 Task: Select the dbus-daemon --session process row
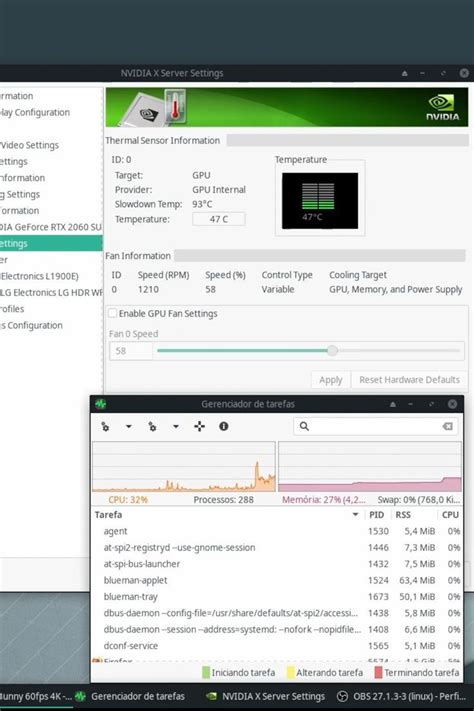277,629
